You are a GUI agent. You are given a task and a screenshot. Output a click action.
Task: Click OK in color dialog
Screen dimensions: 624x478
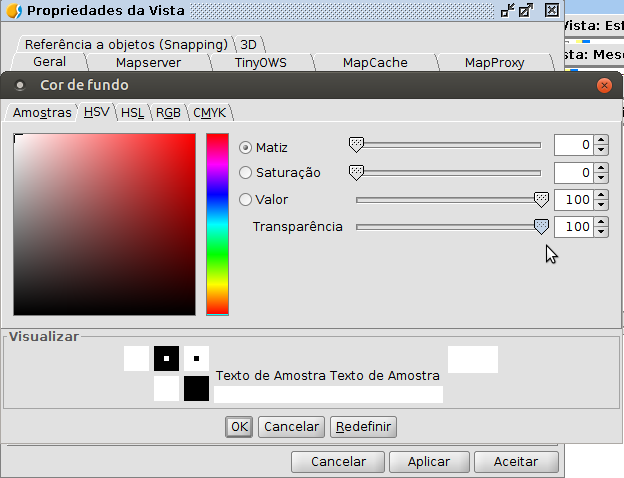pyautogui.click(x=238, y=427)
